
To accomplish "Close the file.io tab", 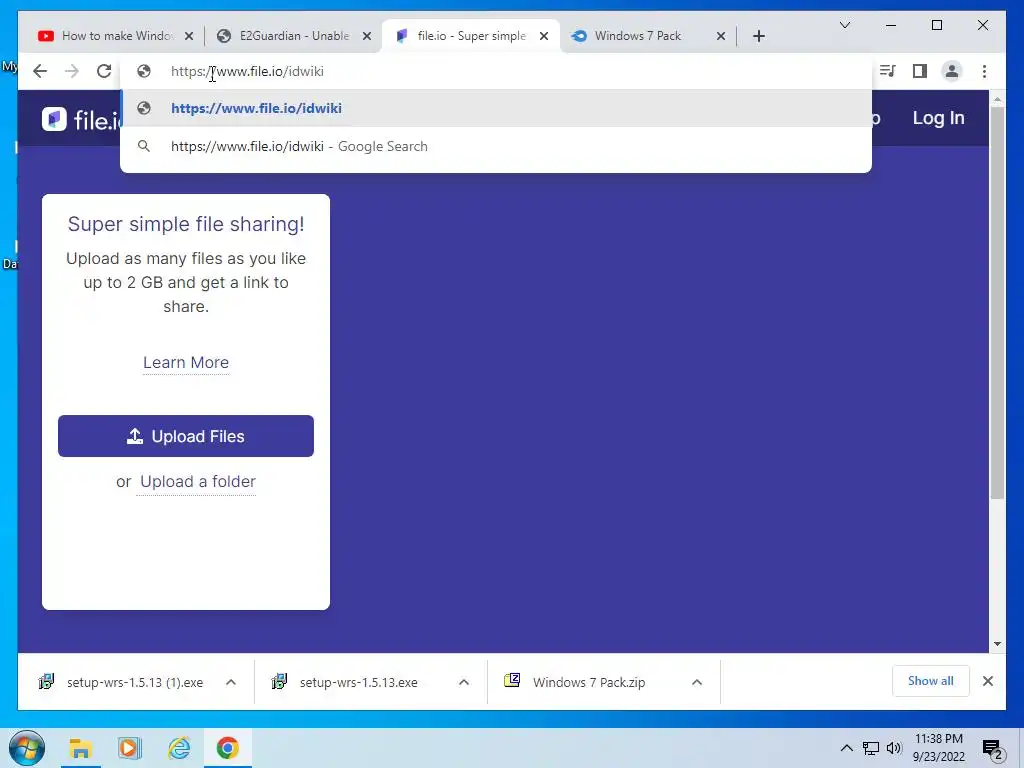I will coord(544,36).
